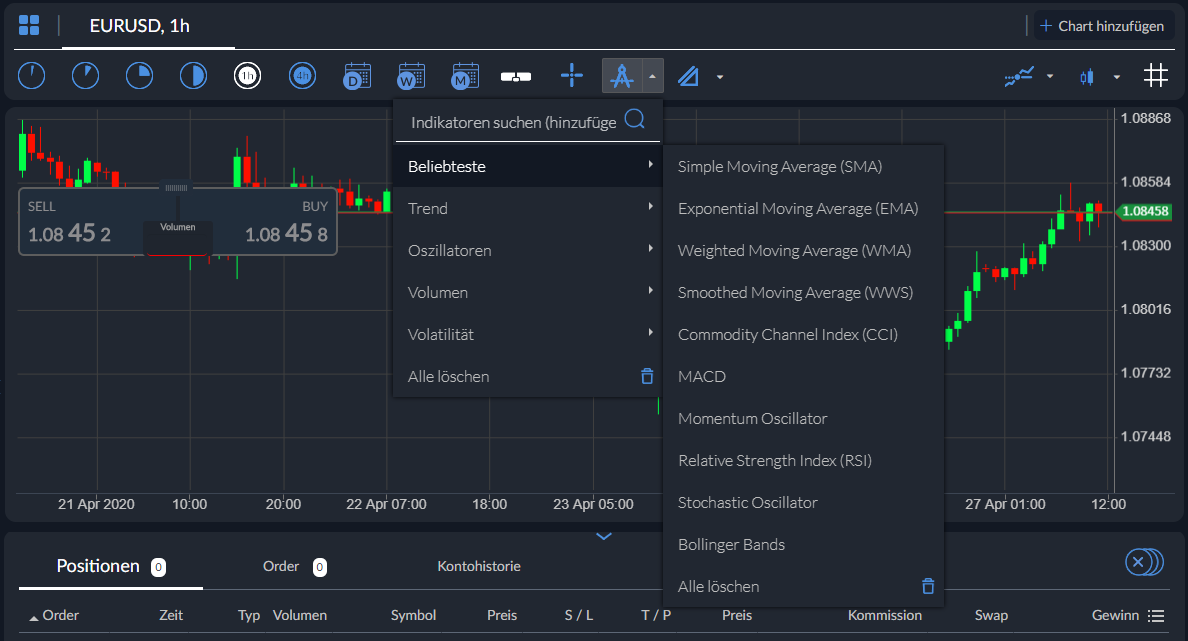Switch to the monthly (M) calendar timeframe
This screenshot has height=641, width=1188.
click(465, 76)
